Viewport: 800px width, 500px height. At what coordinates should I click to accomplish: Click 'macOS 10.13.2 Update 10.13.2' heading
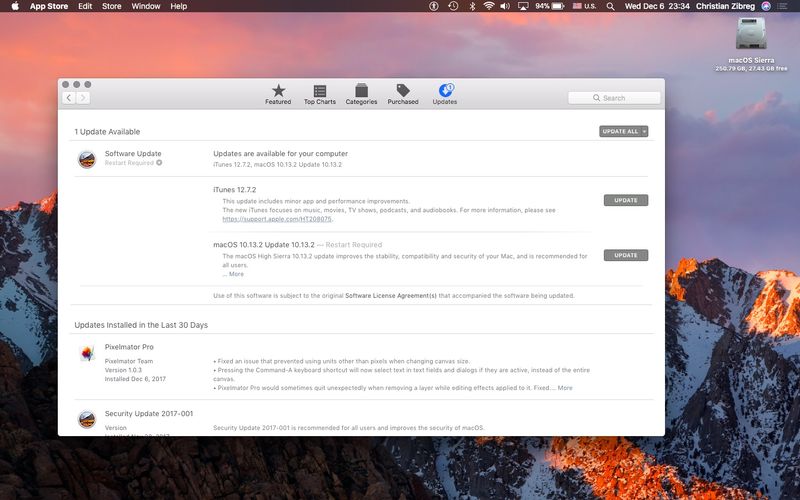[264, 245]
